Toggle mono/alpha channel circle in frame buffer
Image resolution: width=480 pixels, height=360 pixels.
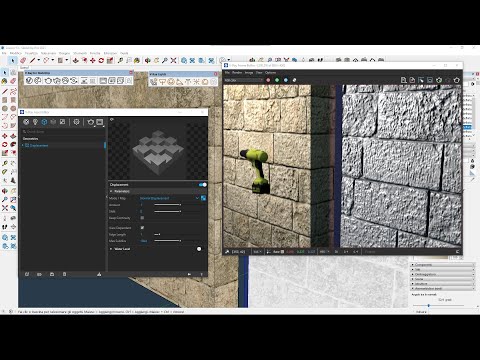coord(294,80)
